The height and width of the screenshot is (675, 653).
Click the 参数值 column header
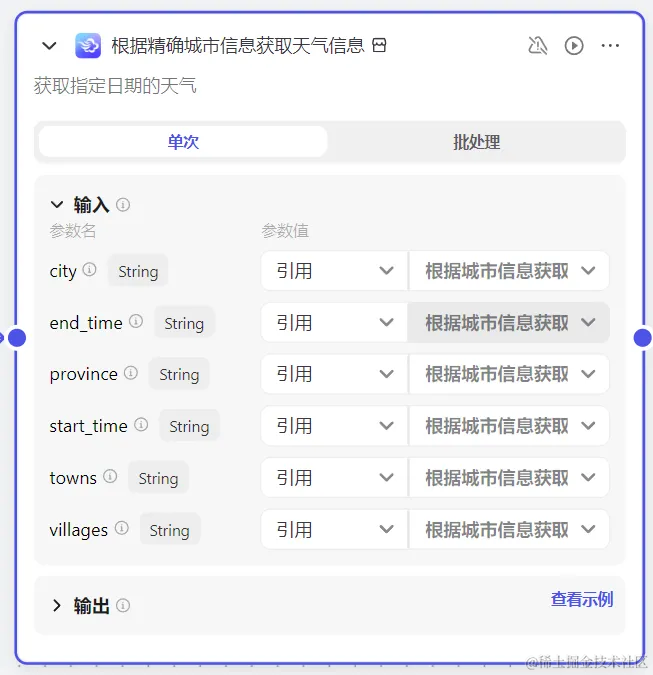(x=285, y=231)
